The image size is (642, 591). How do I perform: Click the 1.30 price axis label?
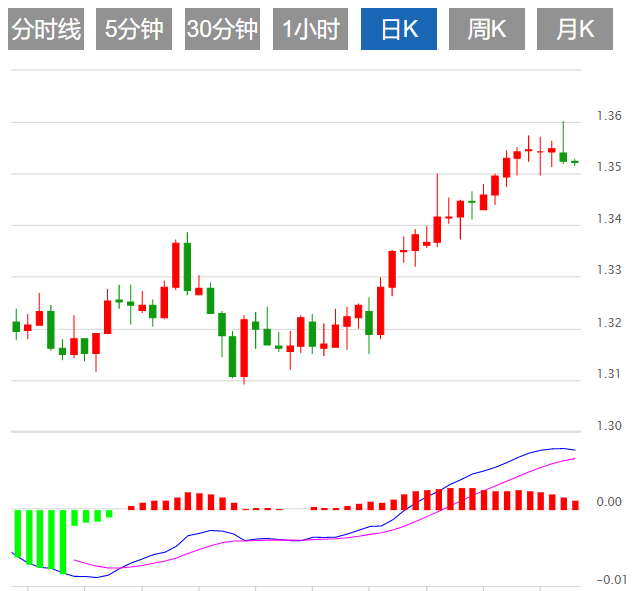tap(609, 426)
